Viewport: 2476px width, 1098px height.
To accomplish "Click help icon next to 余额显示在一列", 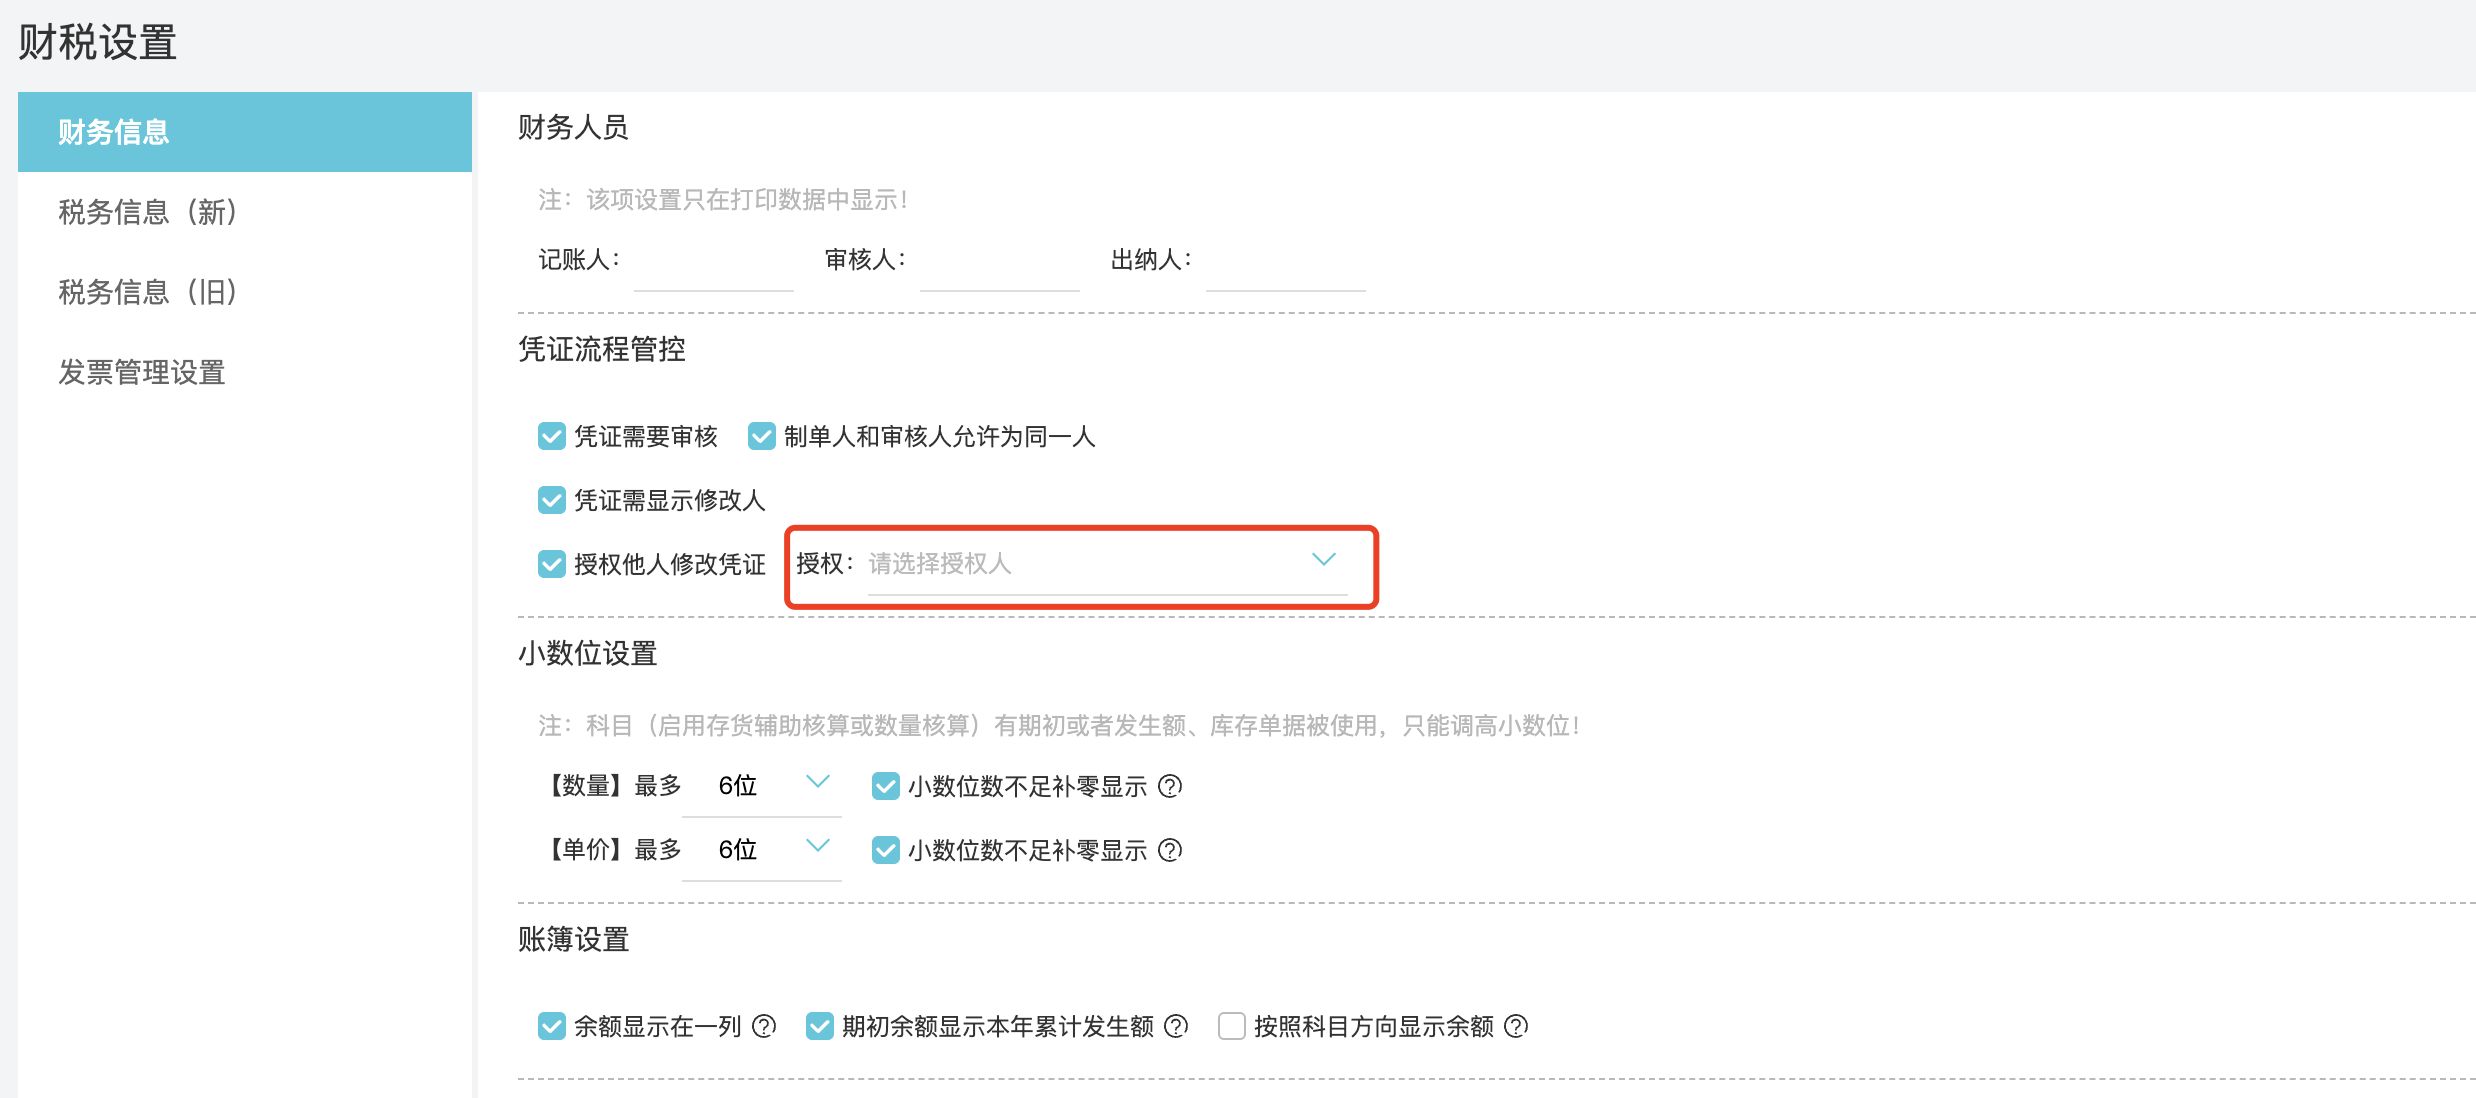I will click(764, 1026).
